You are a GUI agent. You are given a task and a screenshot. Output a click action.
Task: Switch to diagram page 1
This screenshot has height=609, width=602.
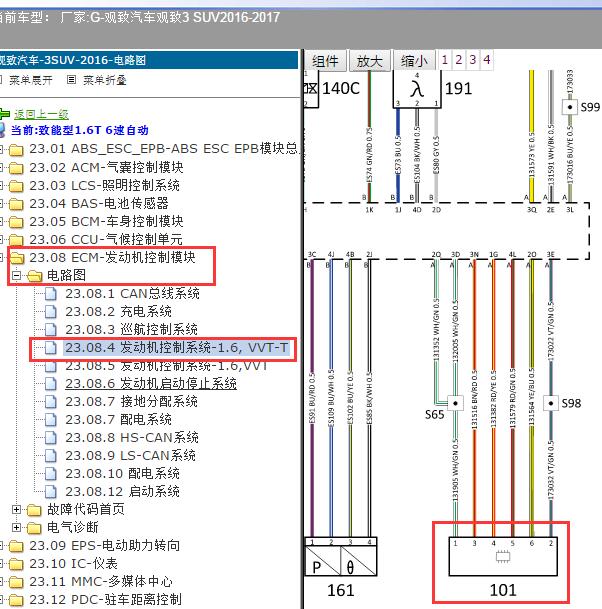coord(445,60)
